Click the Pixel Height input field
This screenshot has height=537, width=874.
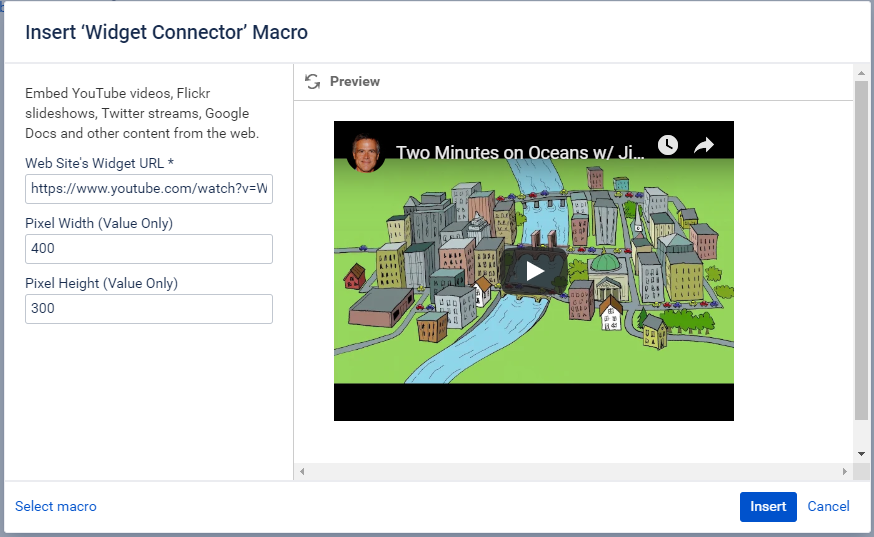point(149,309)
